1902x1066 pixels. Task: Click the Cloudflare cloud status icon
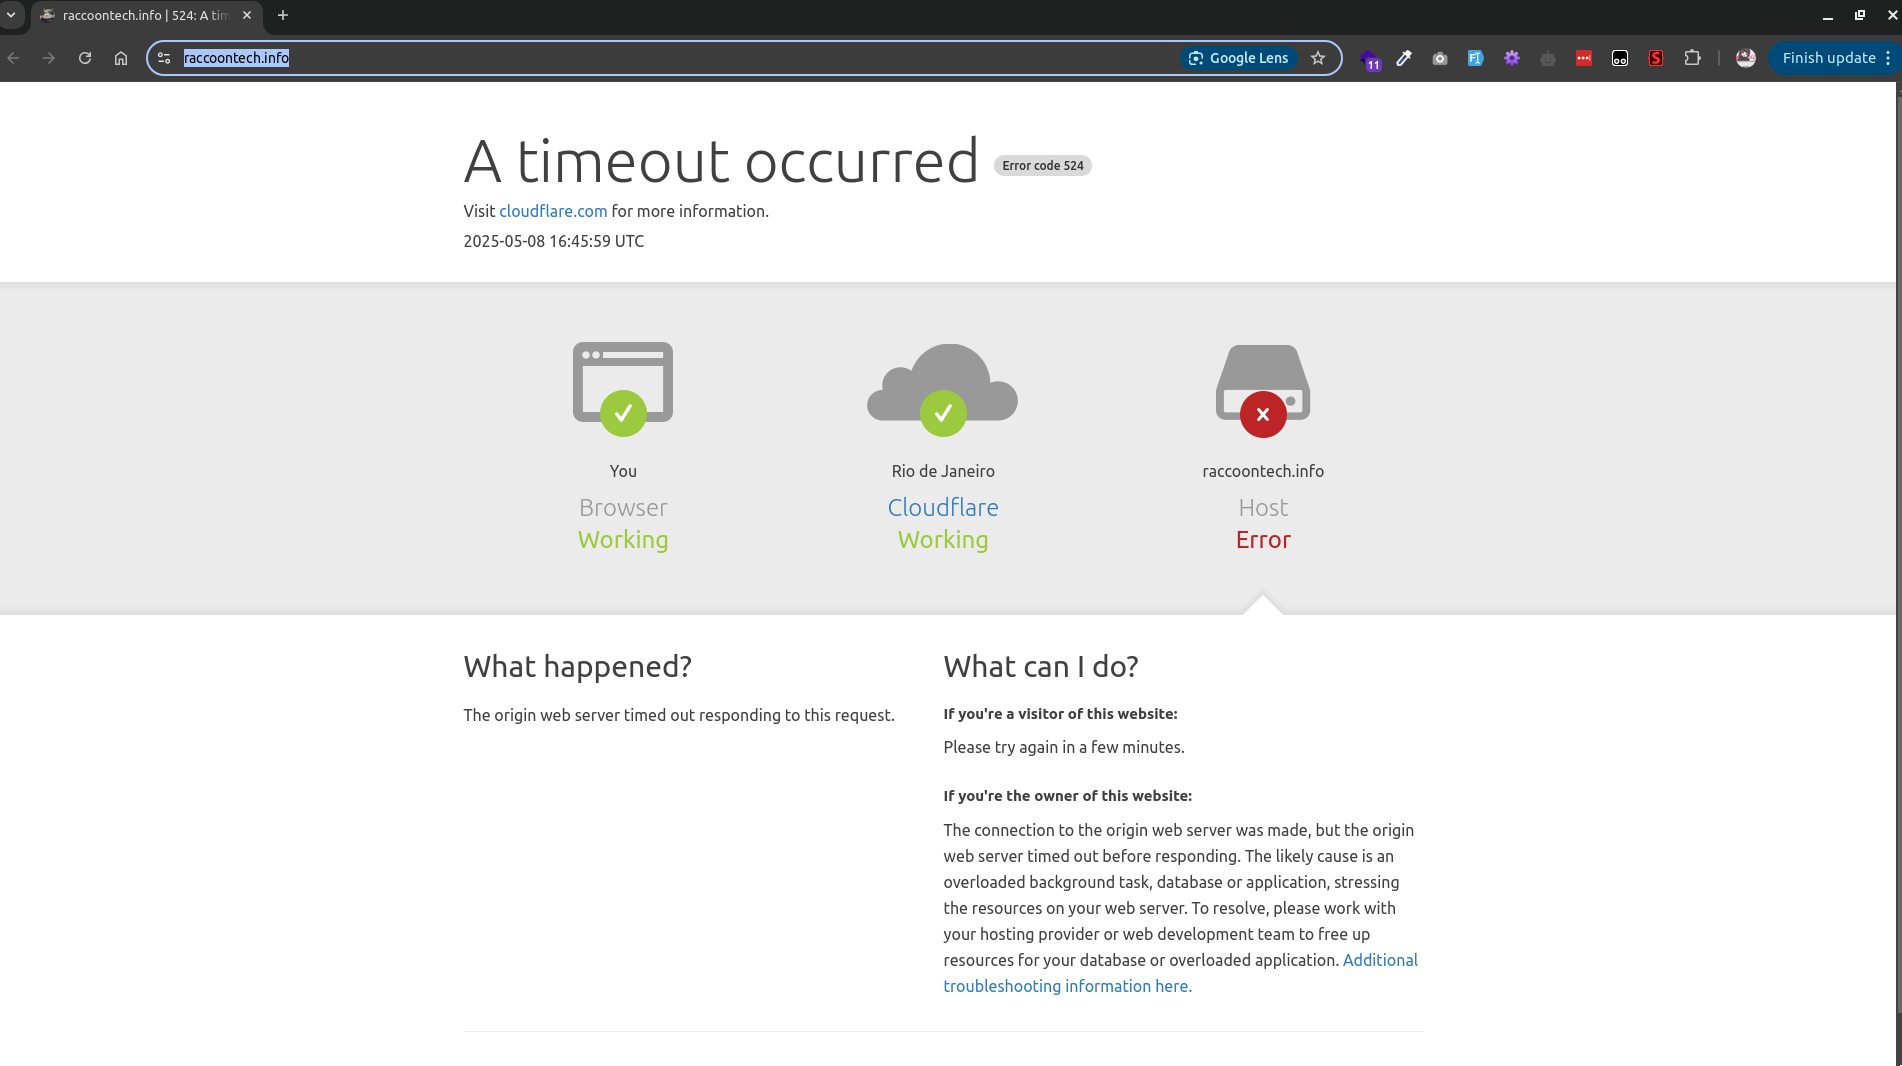click(x=943, y=389)
